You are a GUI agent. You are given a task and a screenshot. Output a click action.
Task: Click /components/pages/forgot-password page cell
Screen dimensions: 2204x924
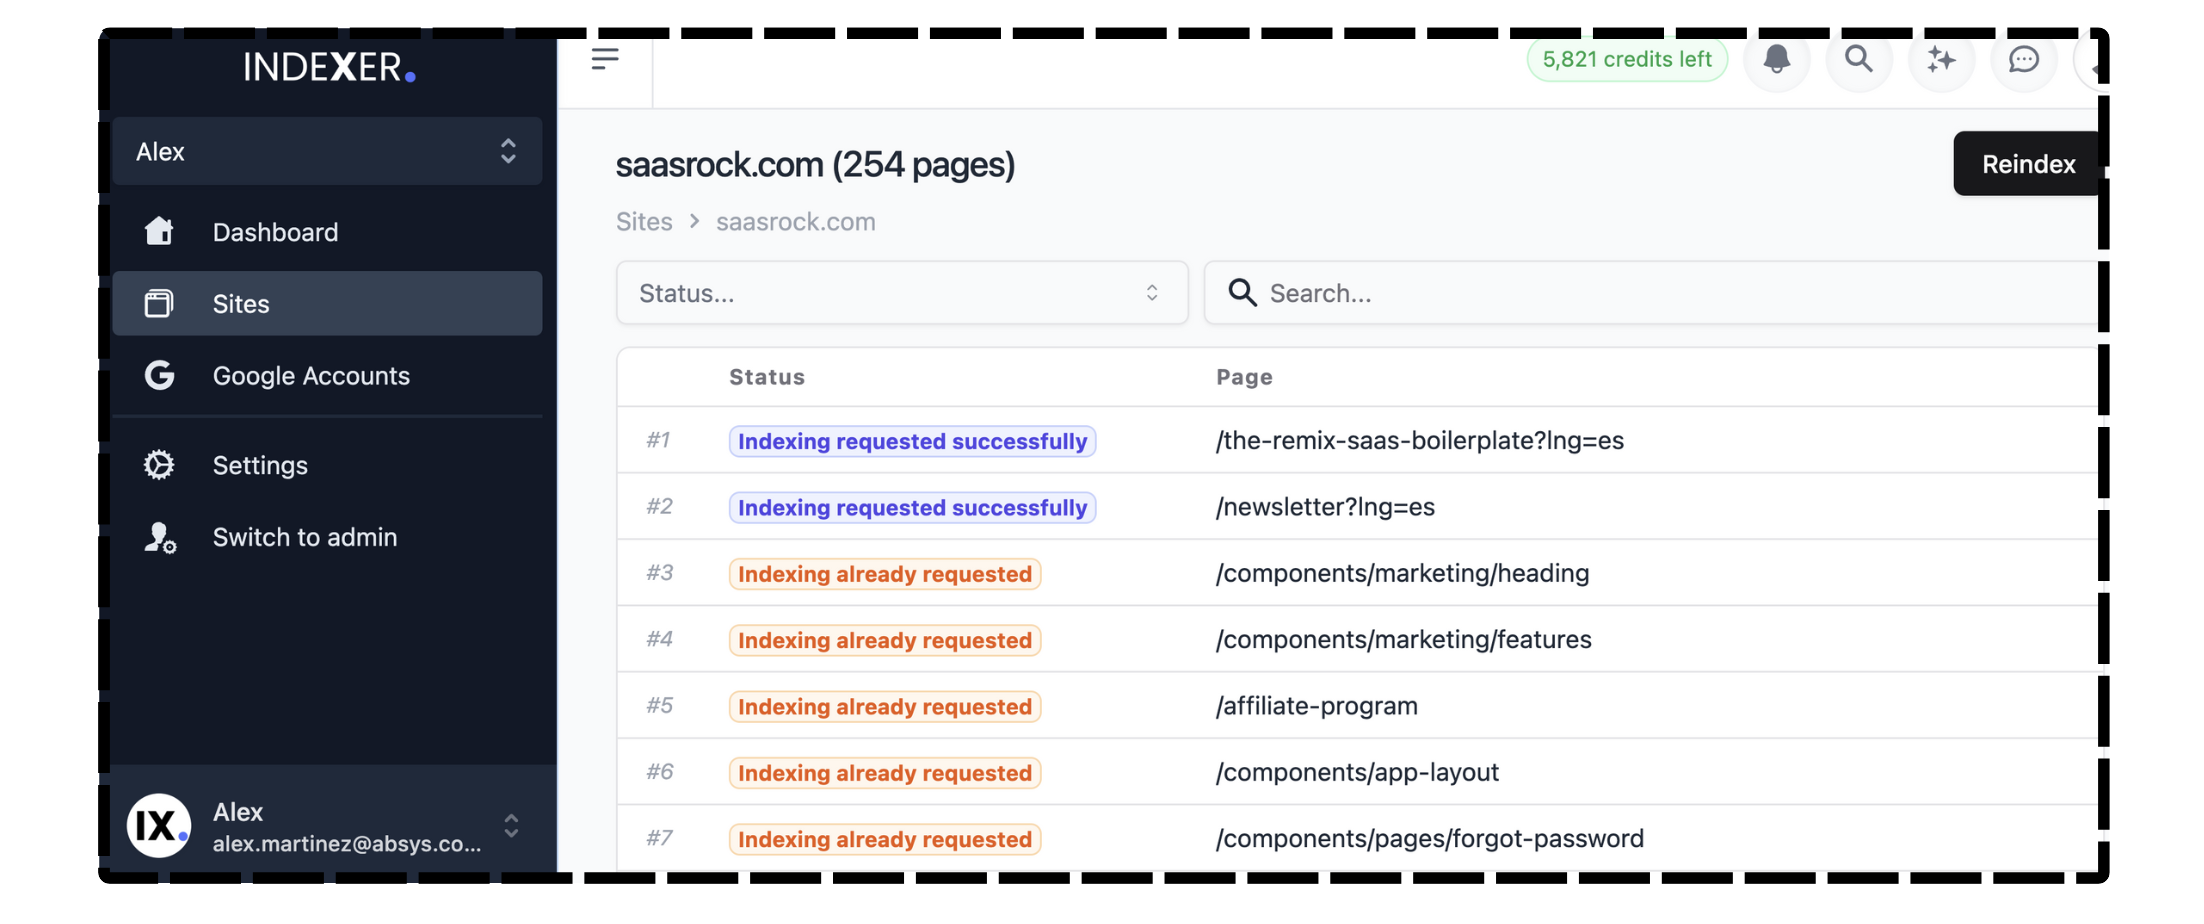click(x=1429, y=838)
